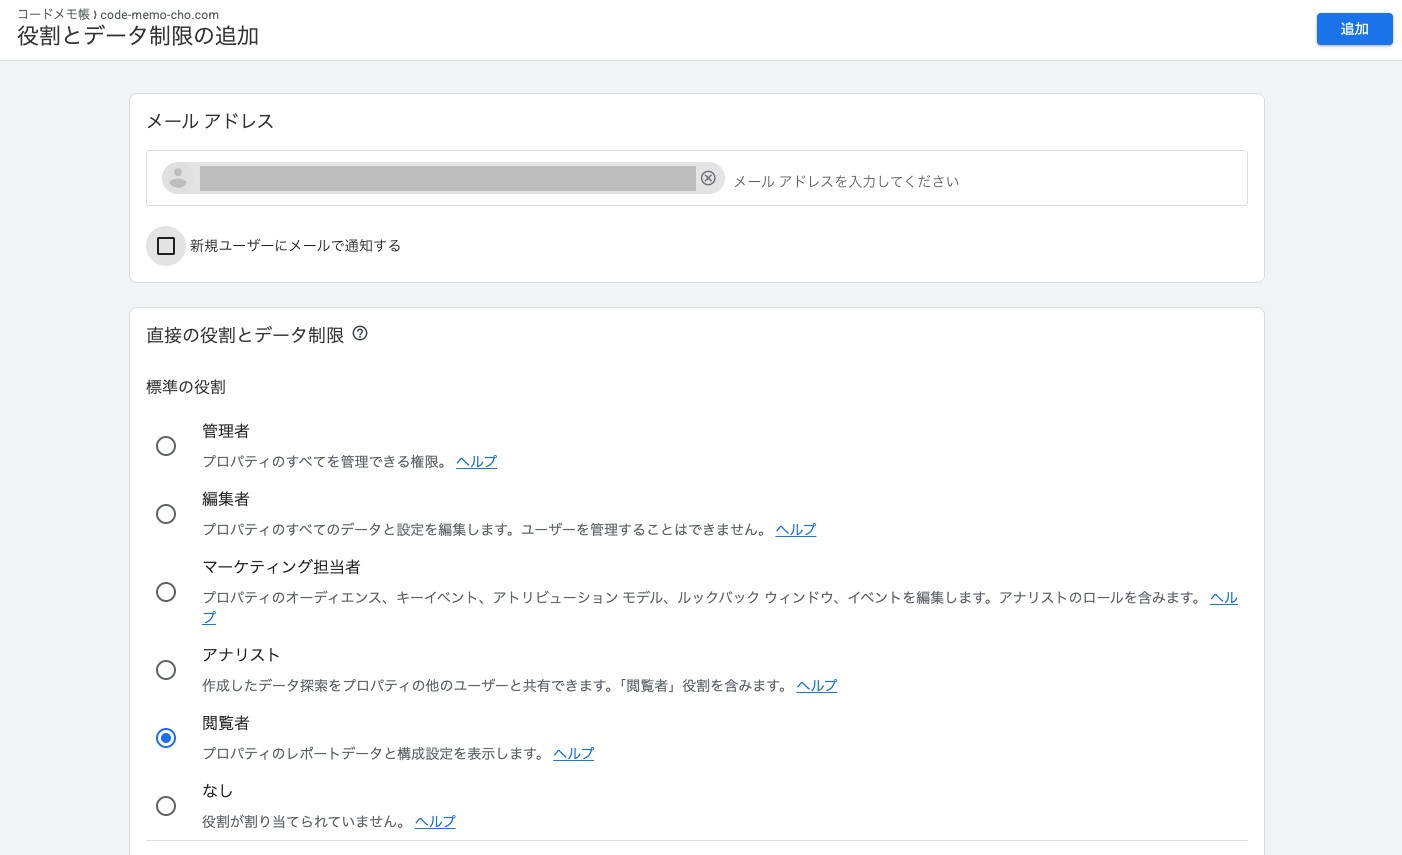Click the メール アドレス section heading

point(210,121)
